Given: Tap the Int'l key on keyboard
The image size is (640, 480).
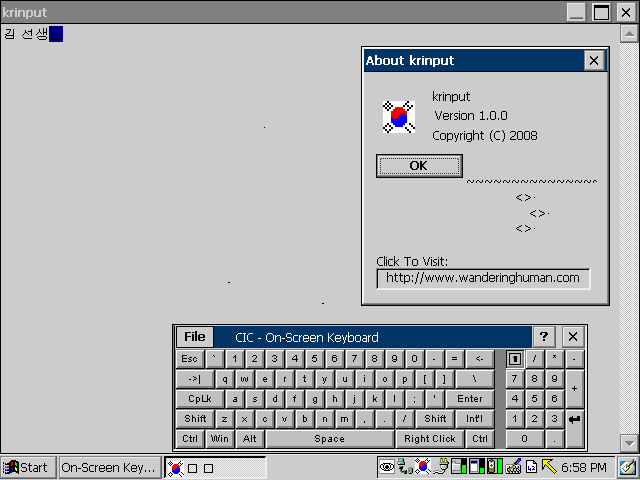Looking at the screenshot, I should click(x=475, y=419).
